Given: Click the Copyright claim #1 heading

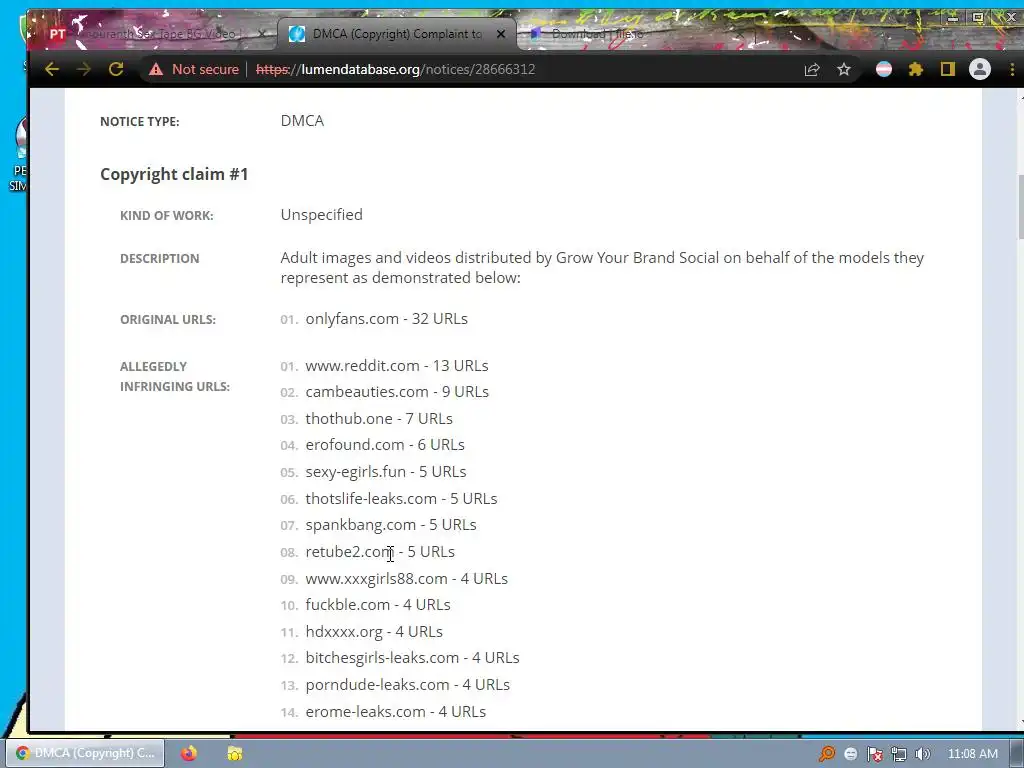Looking at the screenshot, I should click(x=174, y=174).
